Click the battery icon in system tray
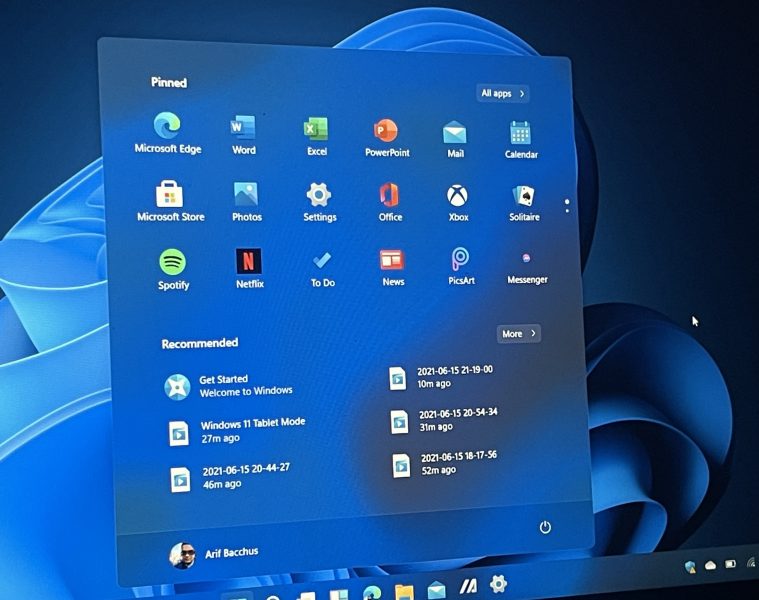The width and height of the screenshot is (759, 600). [x=730, y=564]
